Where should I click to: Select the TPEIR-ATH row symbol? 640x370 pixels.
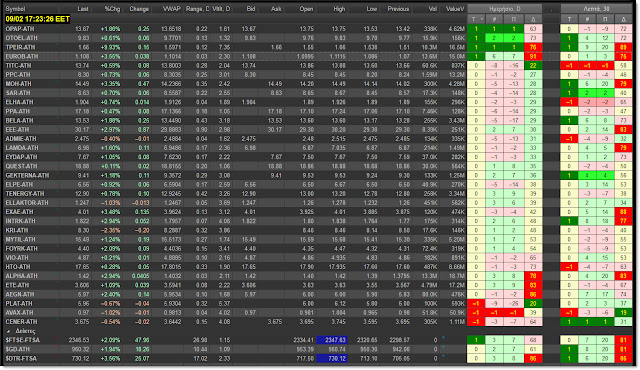21,47
